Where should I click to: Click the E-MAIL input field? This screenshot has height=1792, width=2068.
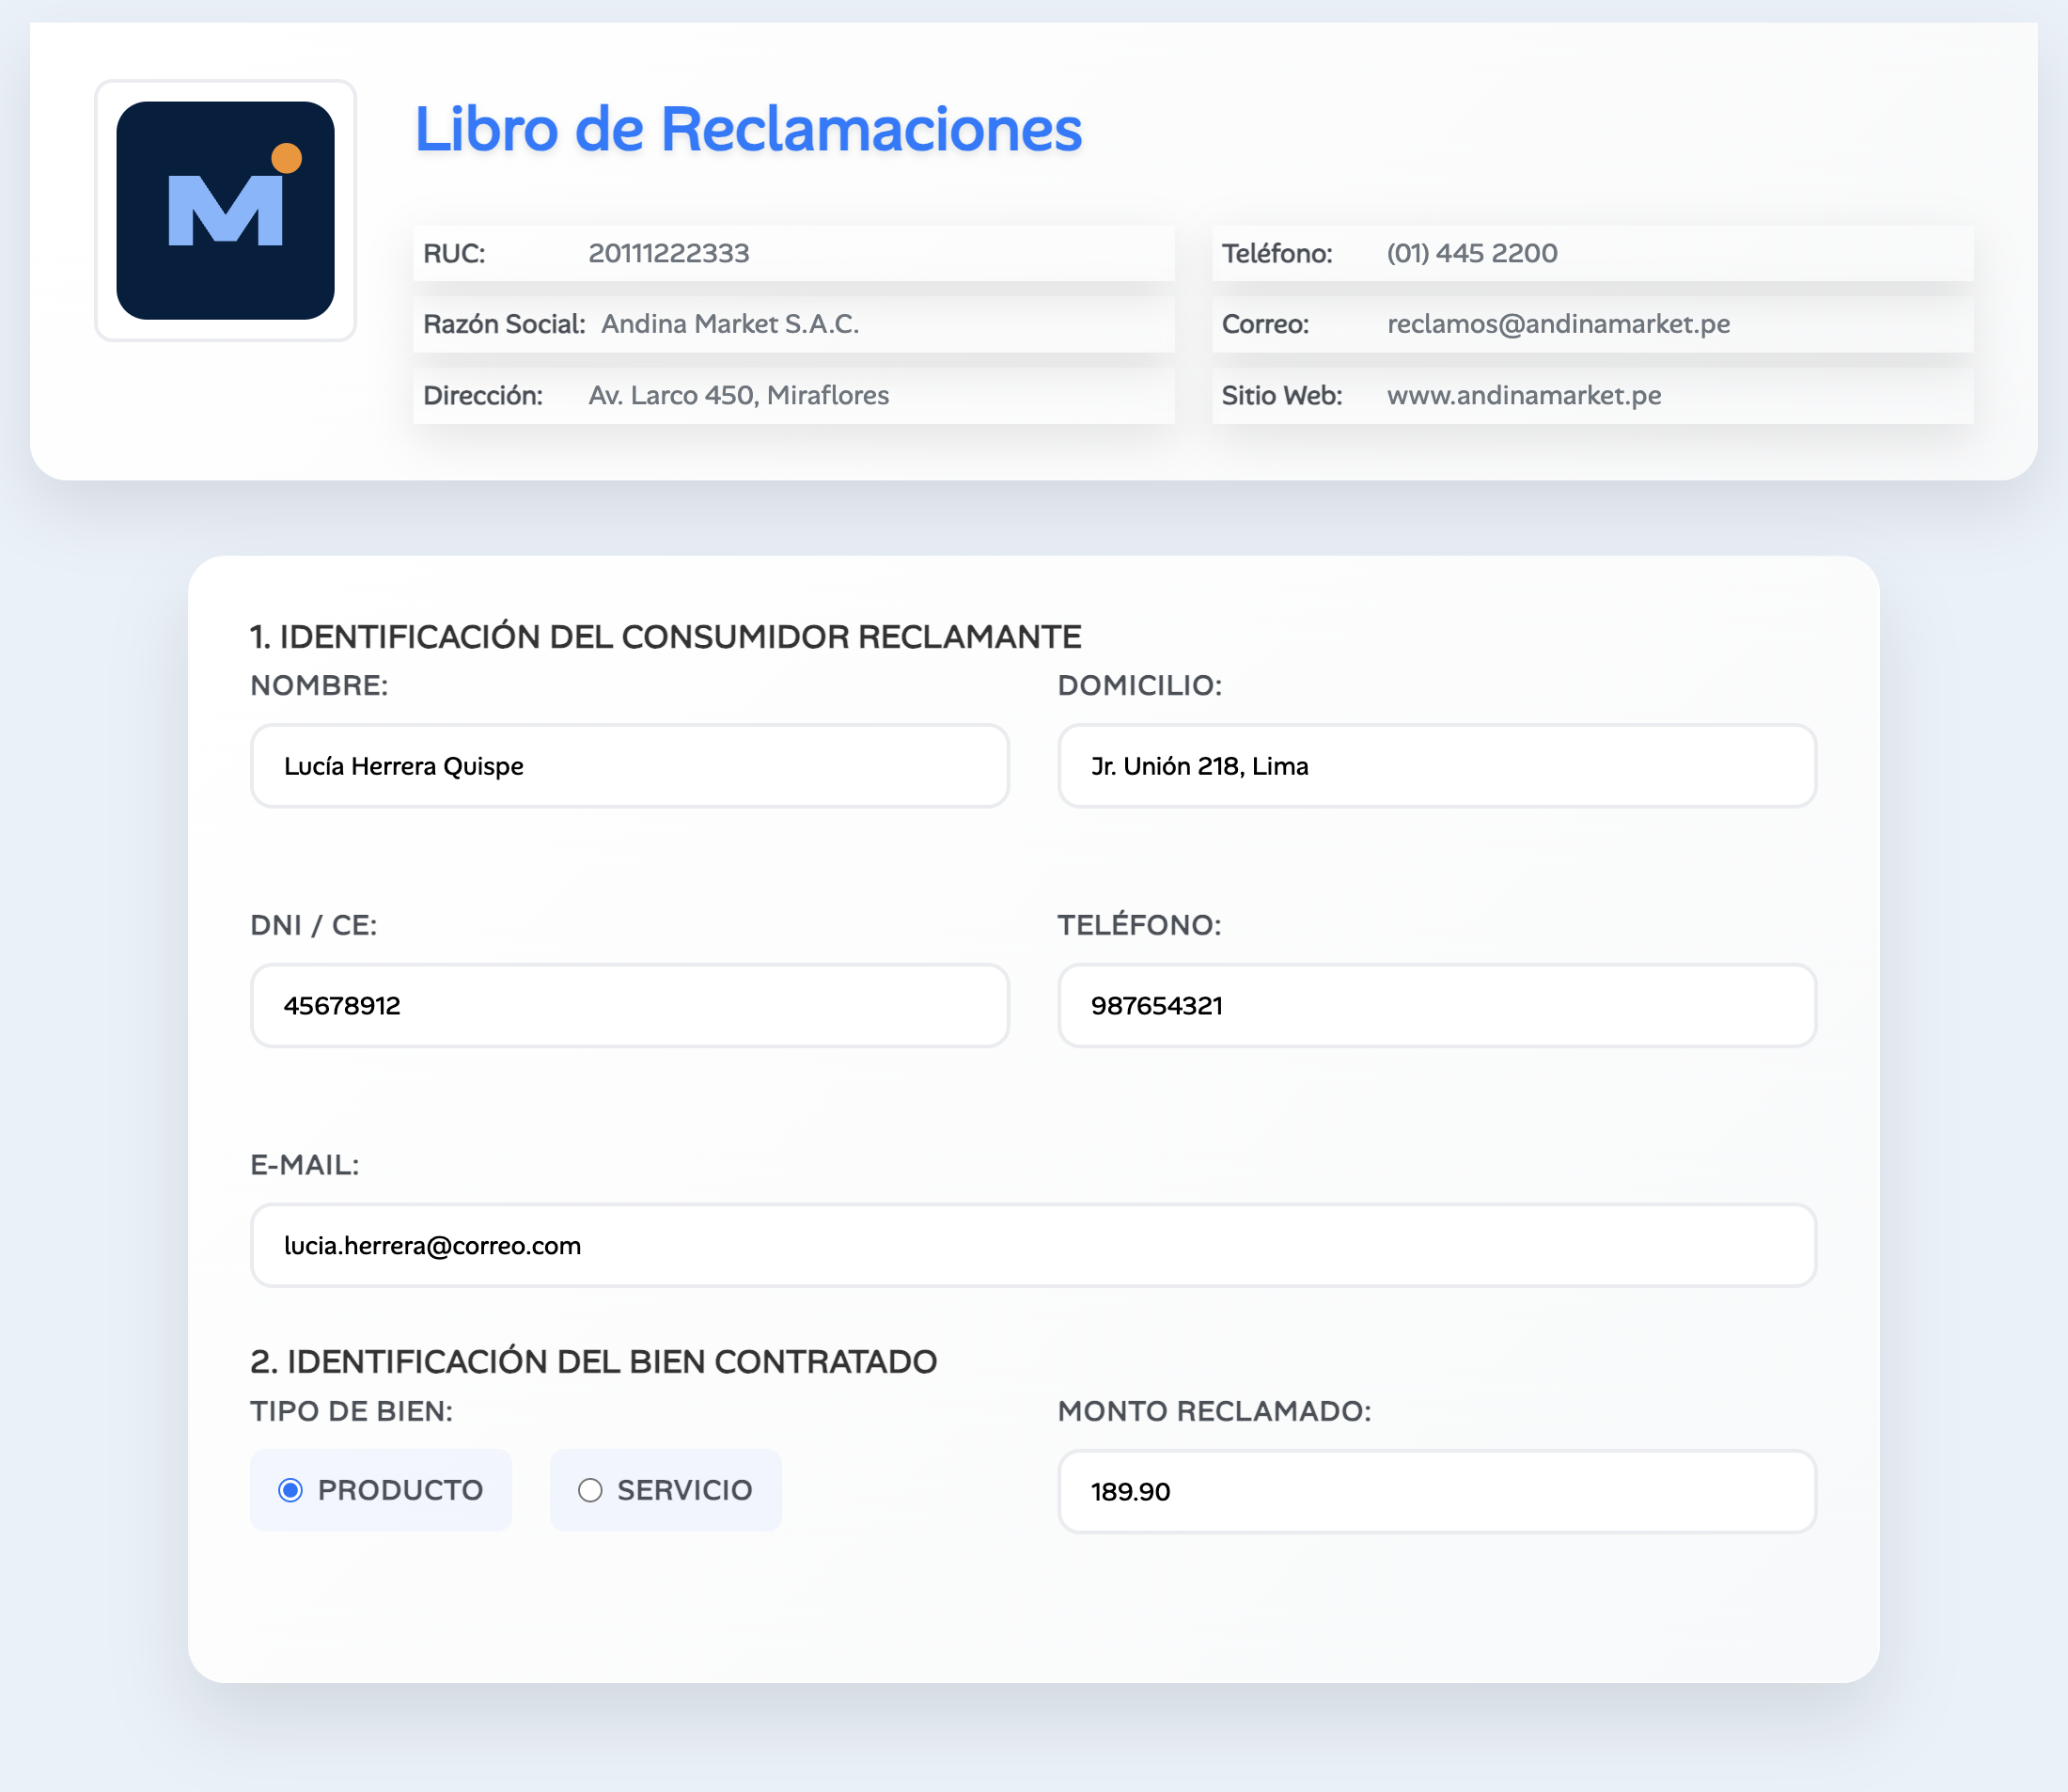1033,1245
